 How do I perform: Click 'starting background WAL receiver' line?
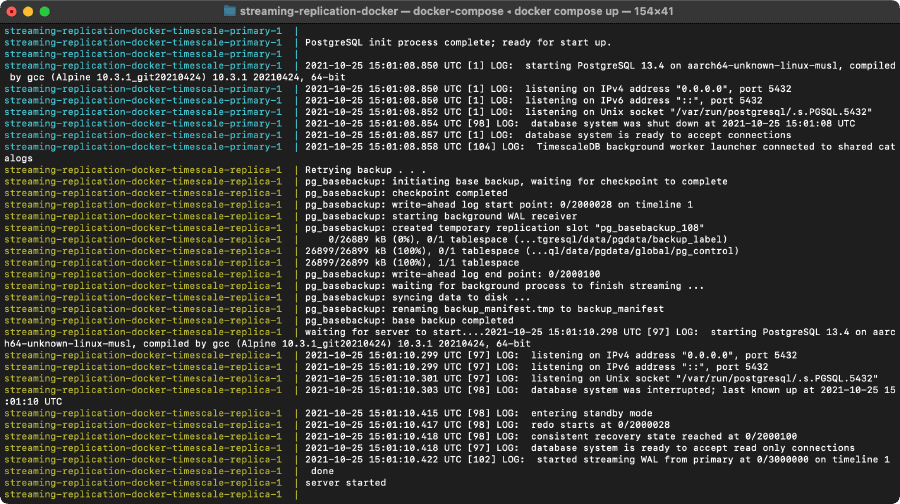pos(441,216)
